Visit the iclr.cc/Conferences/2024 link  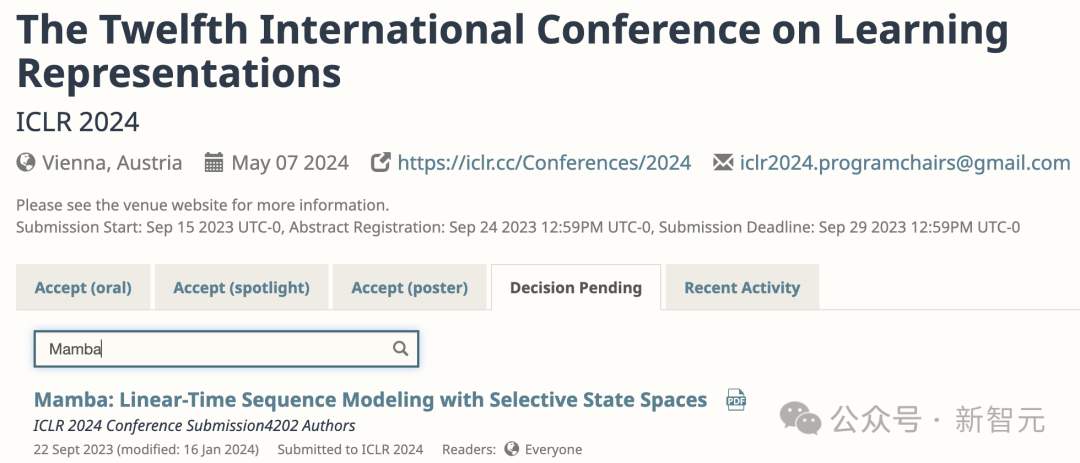pyautogui.click(x=544, y=163)
